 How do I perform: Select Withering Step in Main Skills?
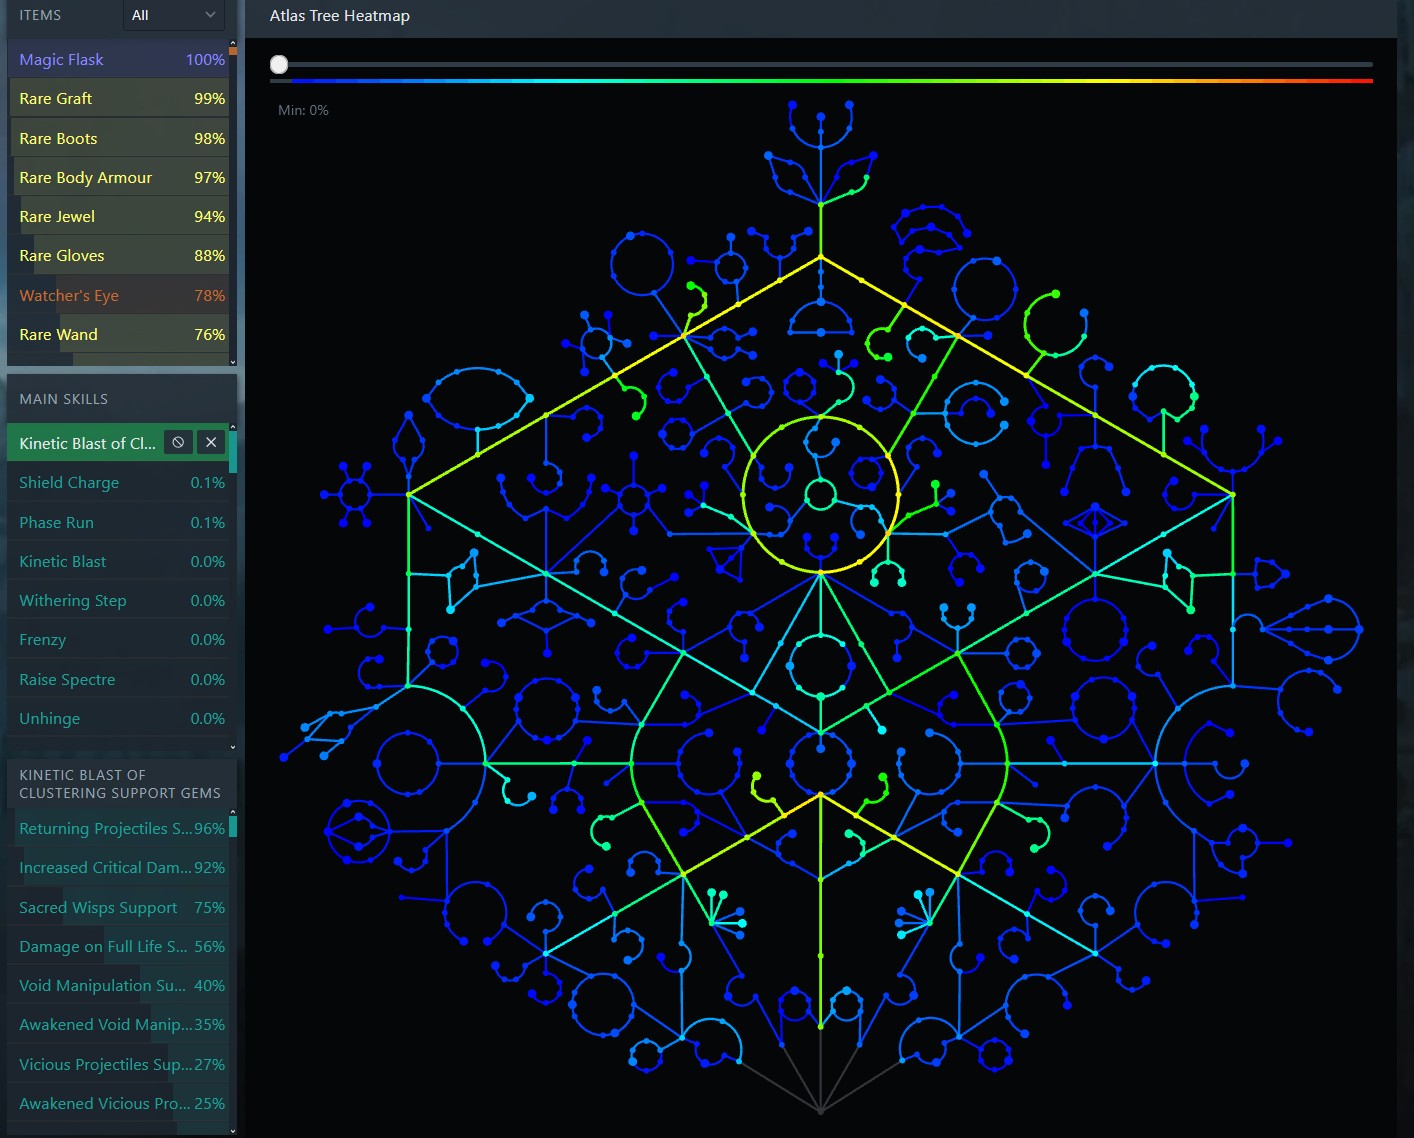coord(118,600)
